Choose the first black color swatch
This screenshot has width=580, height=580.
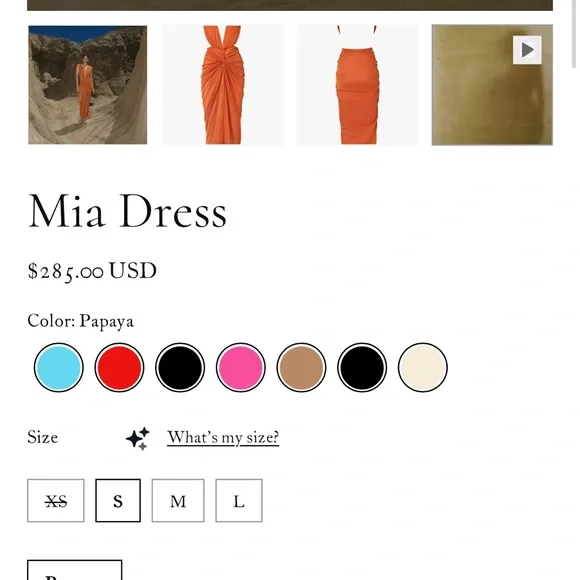point(180,367)
